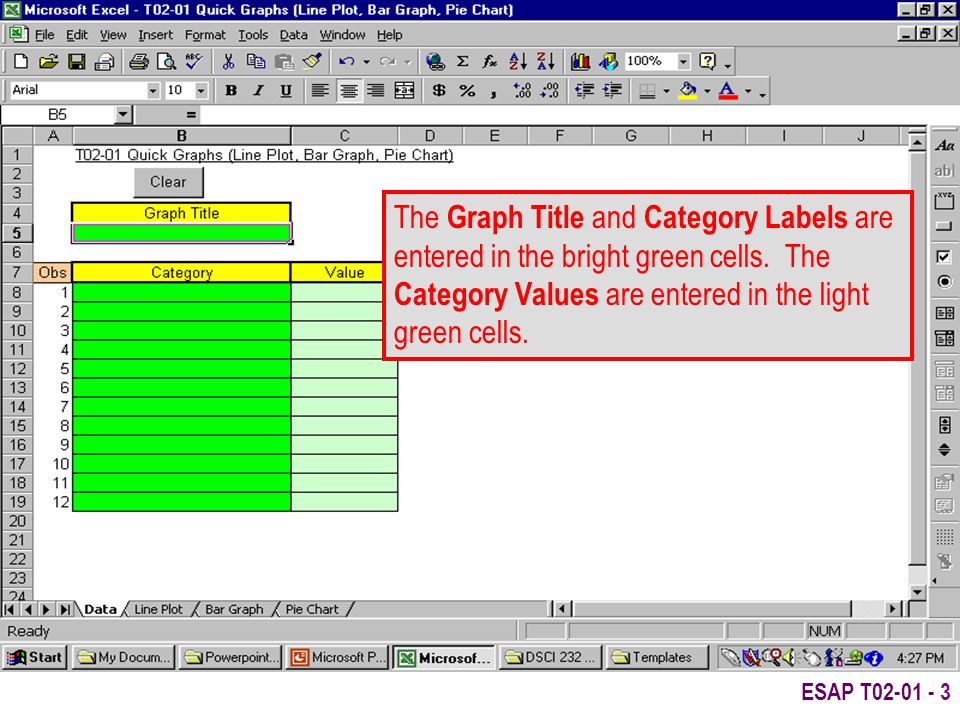Click the Copy icon
Screen dimensions: 960x720
pyautogui.click(x=255, y=61)
